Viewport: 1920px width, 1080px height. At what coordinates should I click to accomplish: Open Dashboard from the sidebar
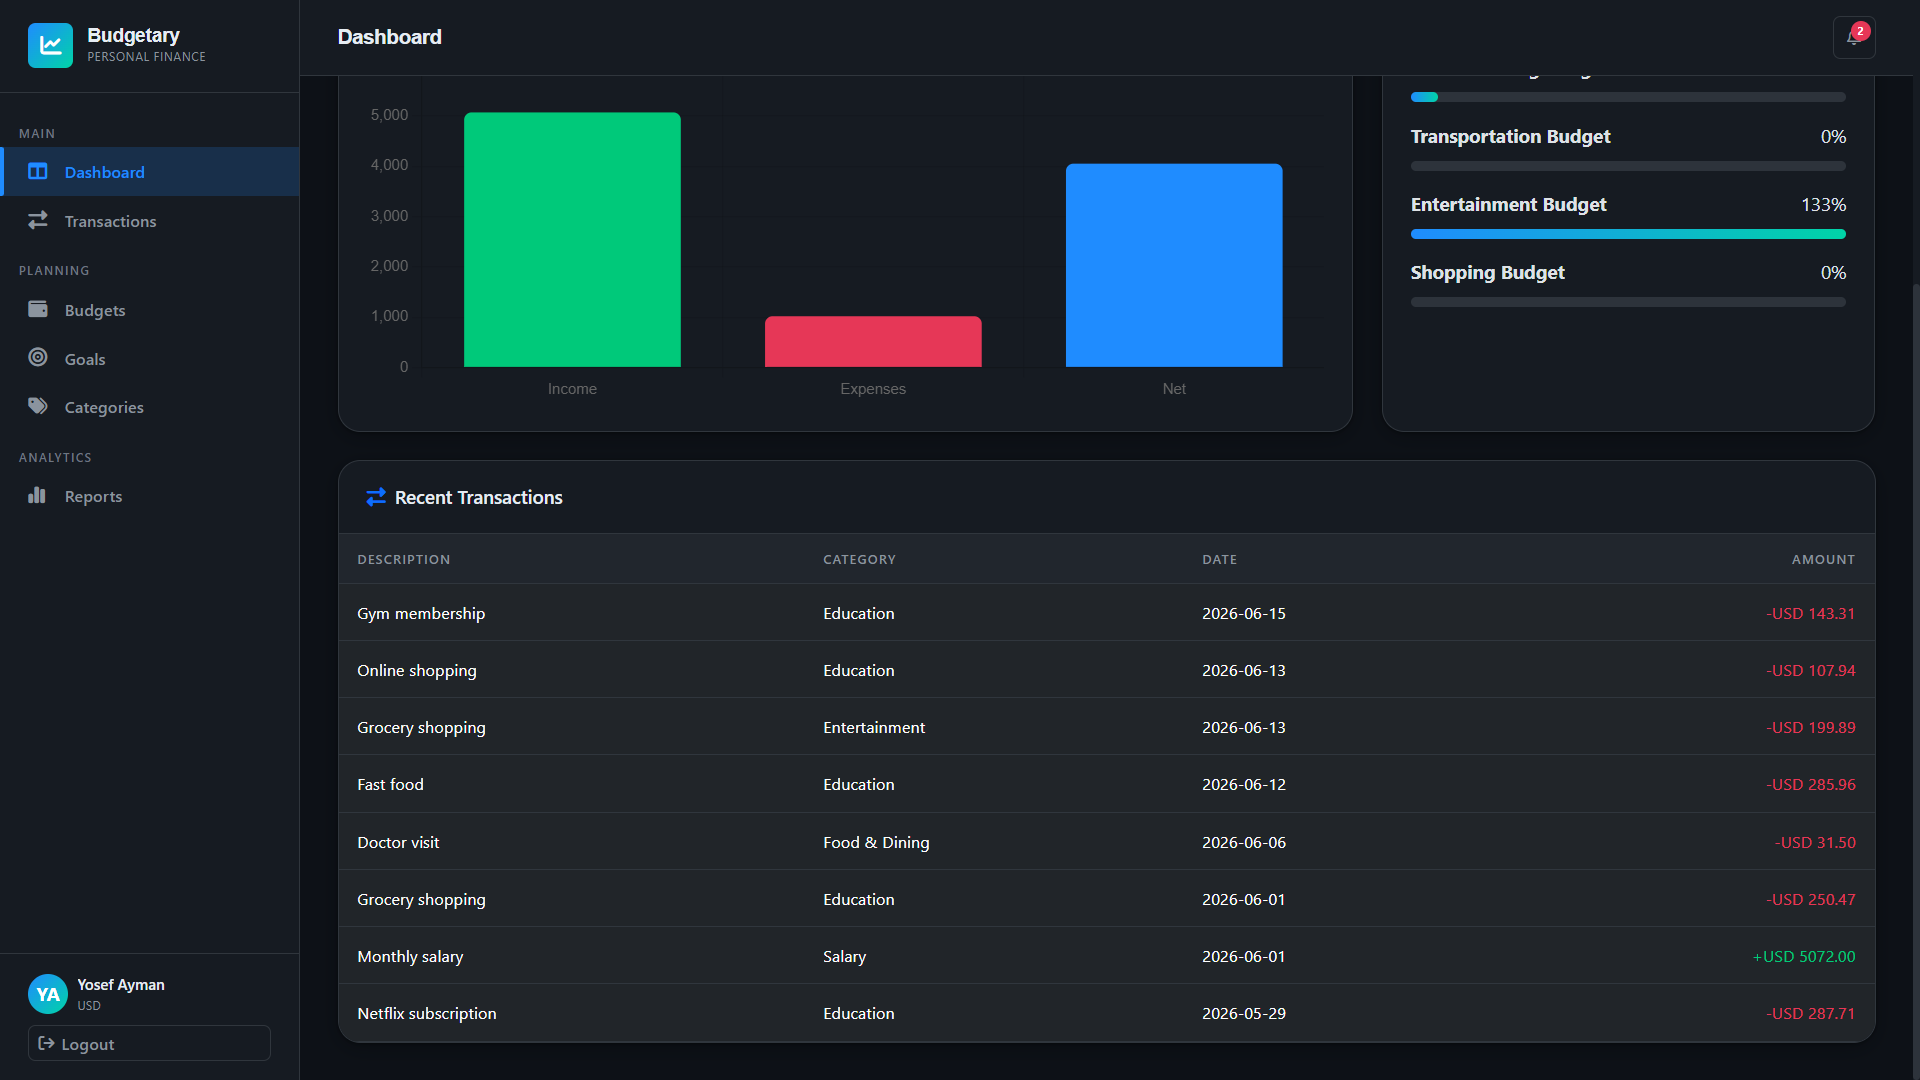click(151, 172)
